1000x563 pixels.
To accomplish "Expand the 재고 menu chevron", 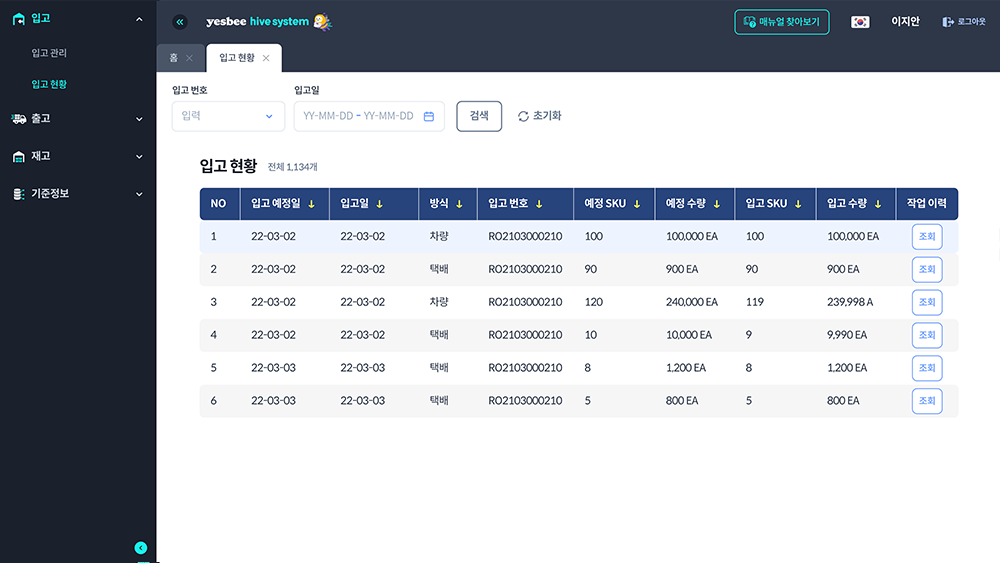I will point(139,157).
